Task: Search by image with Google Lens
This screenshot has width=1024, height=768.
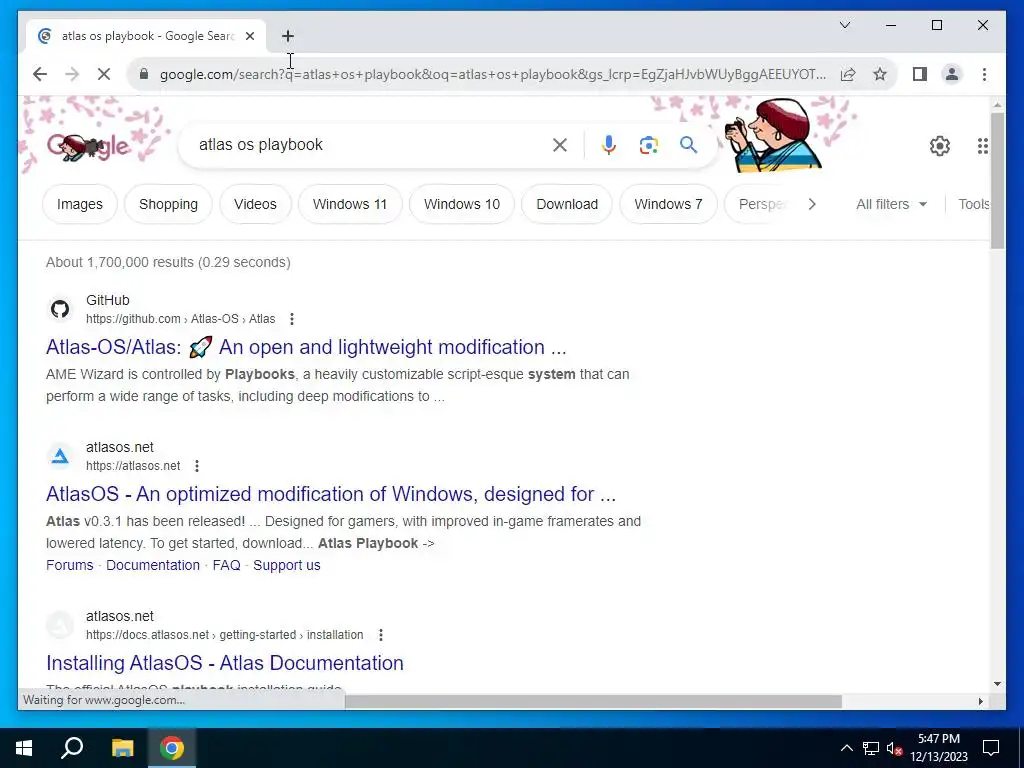Action: (648, 145)
